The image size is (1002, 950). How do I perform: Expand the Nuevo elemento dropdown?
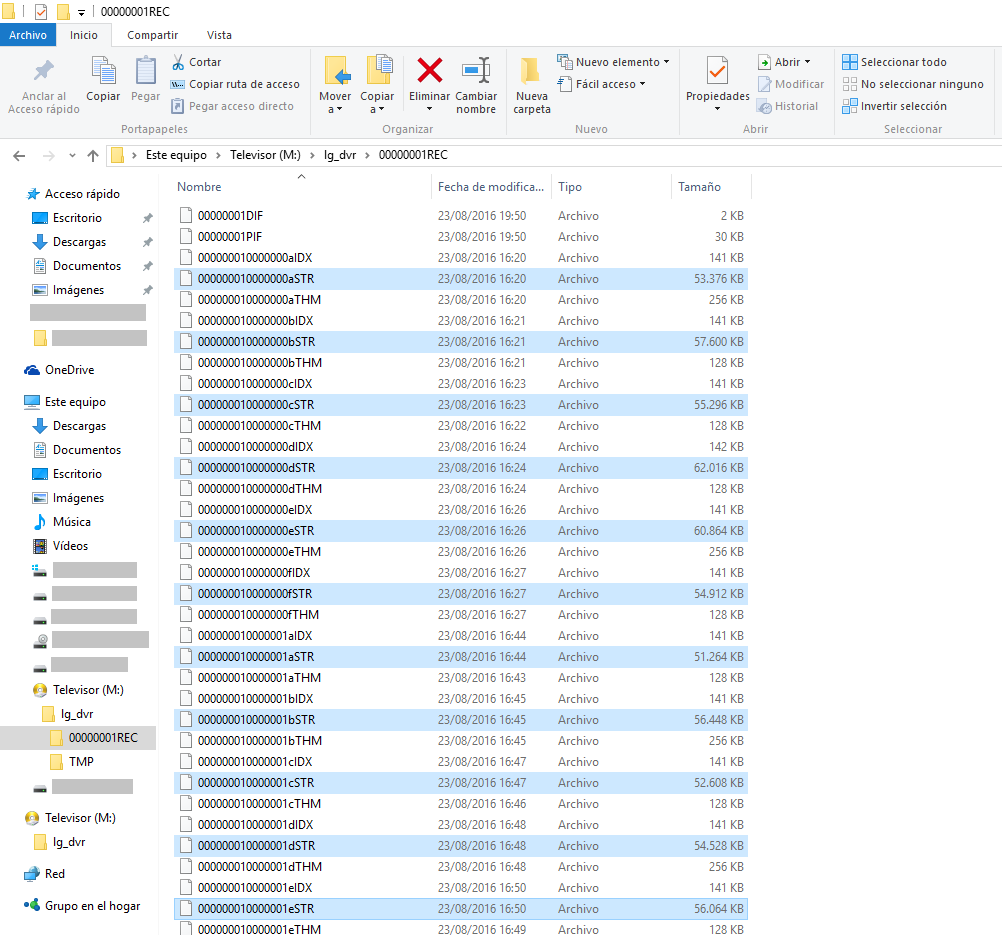(x=615, y=62)
